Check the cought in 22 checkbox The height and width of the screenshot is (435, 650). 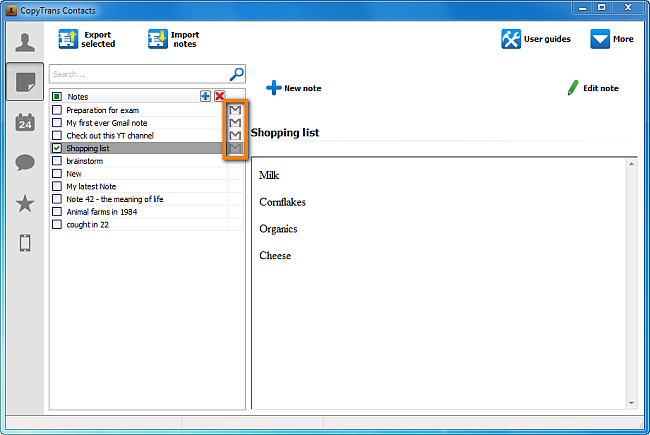tap(57, 224)
